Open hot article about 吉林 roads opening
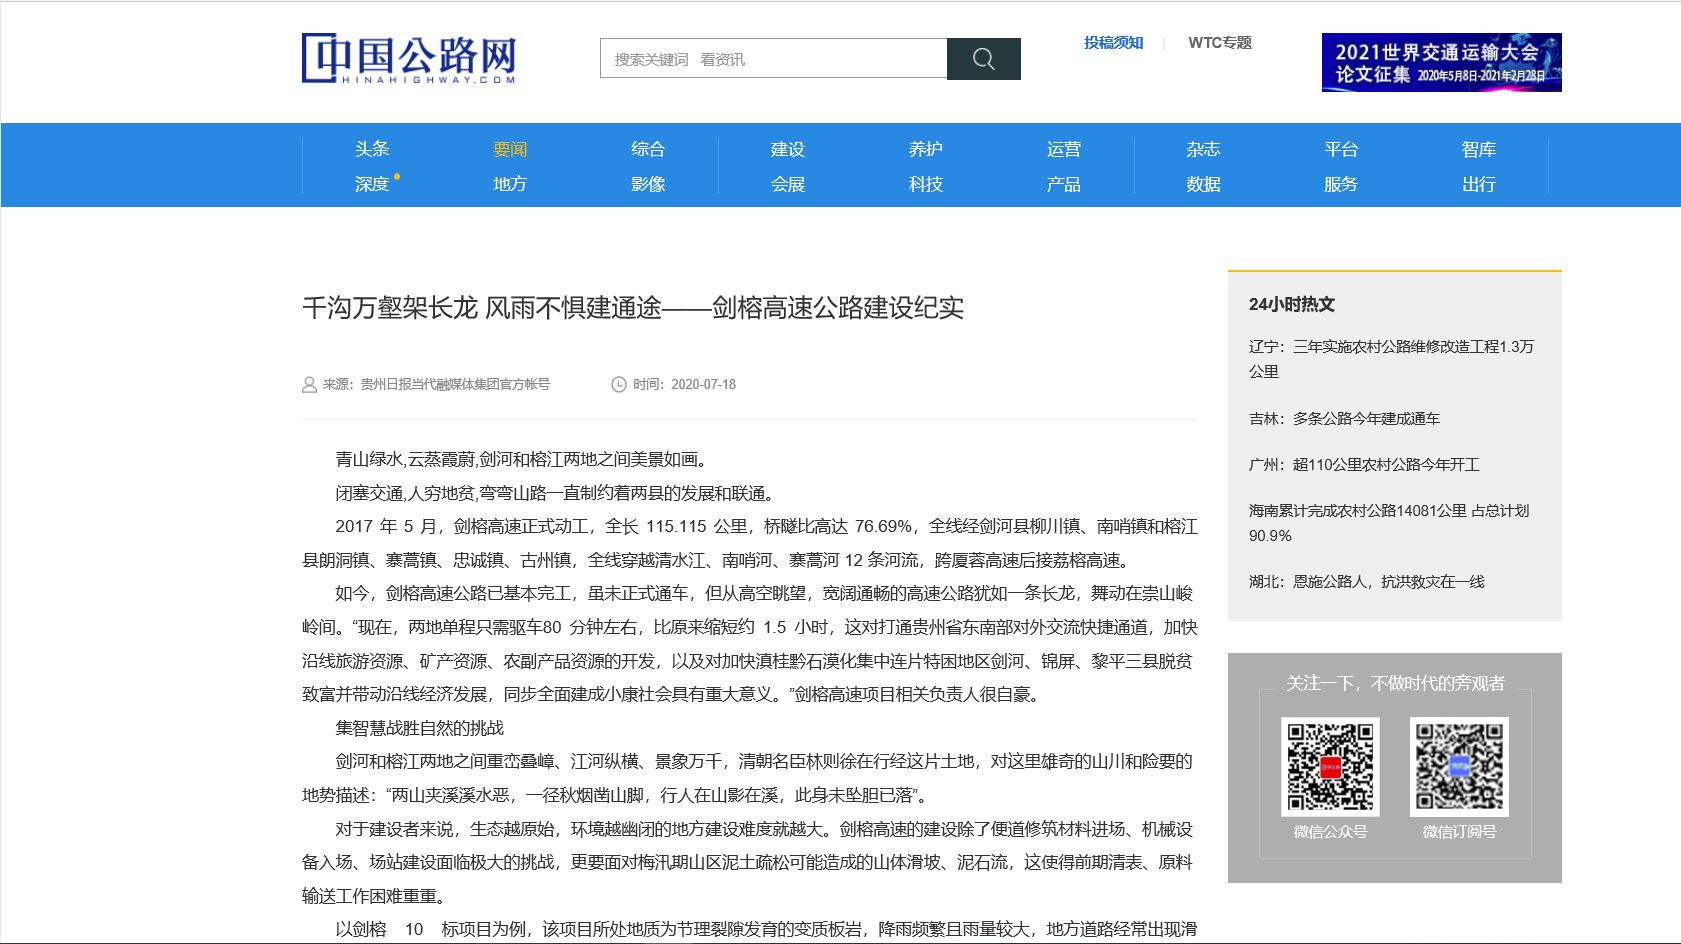Image resolution: width=1681 pixels, height=944 pixels. click(1344, 419)
